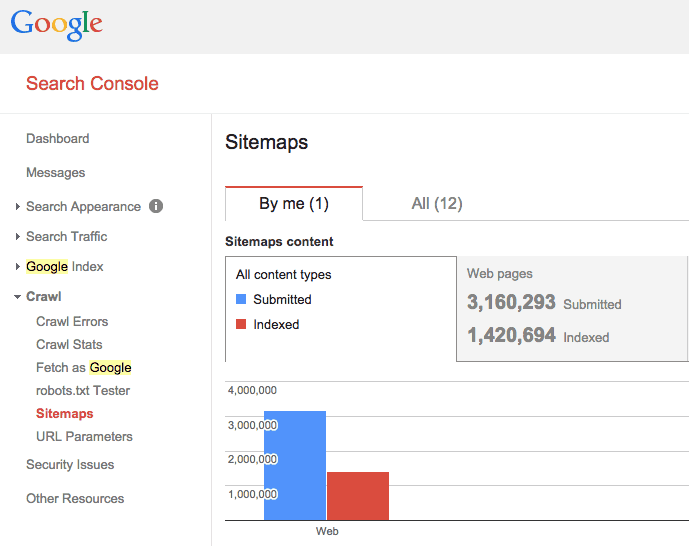This screenshot has height=546, width=689.
Task: Expand the Search Appearance section
Action: pos(18,206)
